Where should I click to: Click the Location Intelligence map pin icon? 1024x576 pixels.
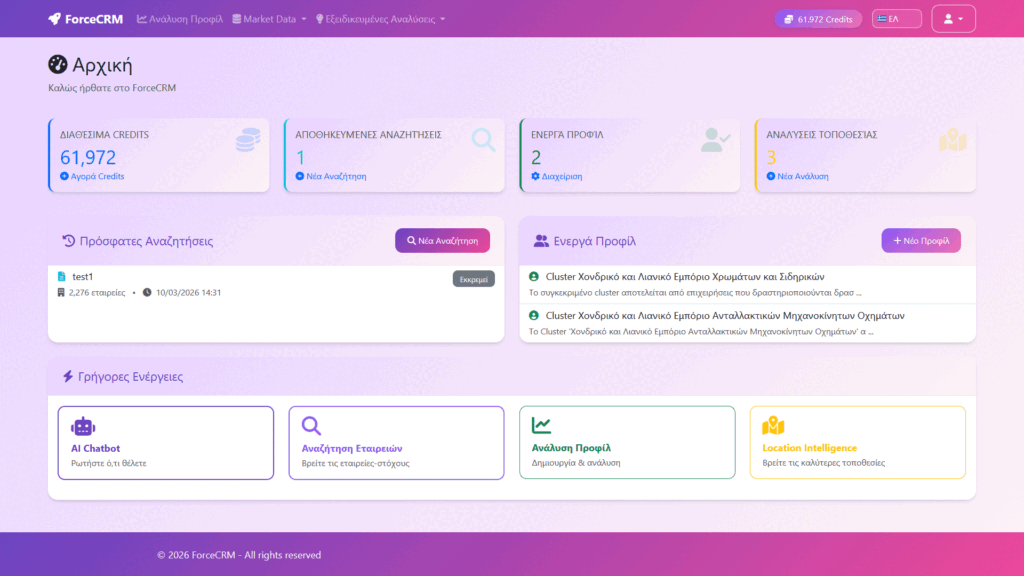click(x=773, y=426)
